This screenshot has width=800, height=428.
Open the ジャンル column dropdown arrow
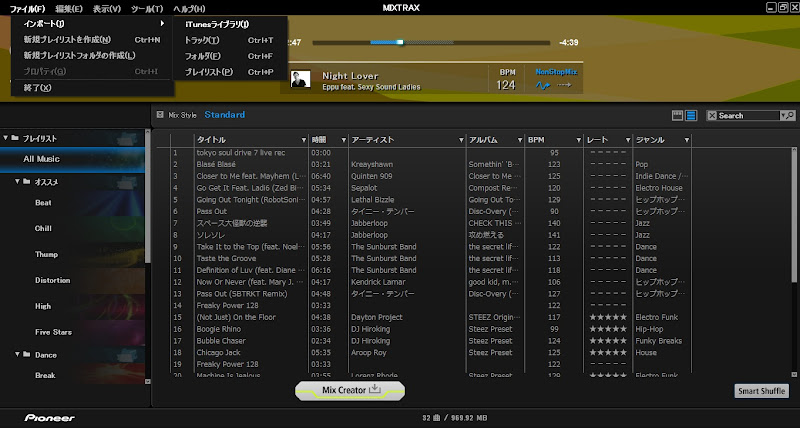point(687,140)
